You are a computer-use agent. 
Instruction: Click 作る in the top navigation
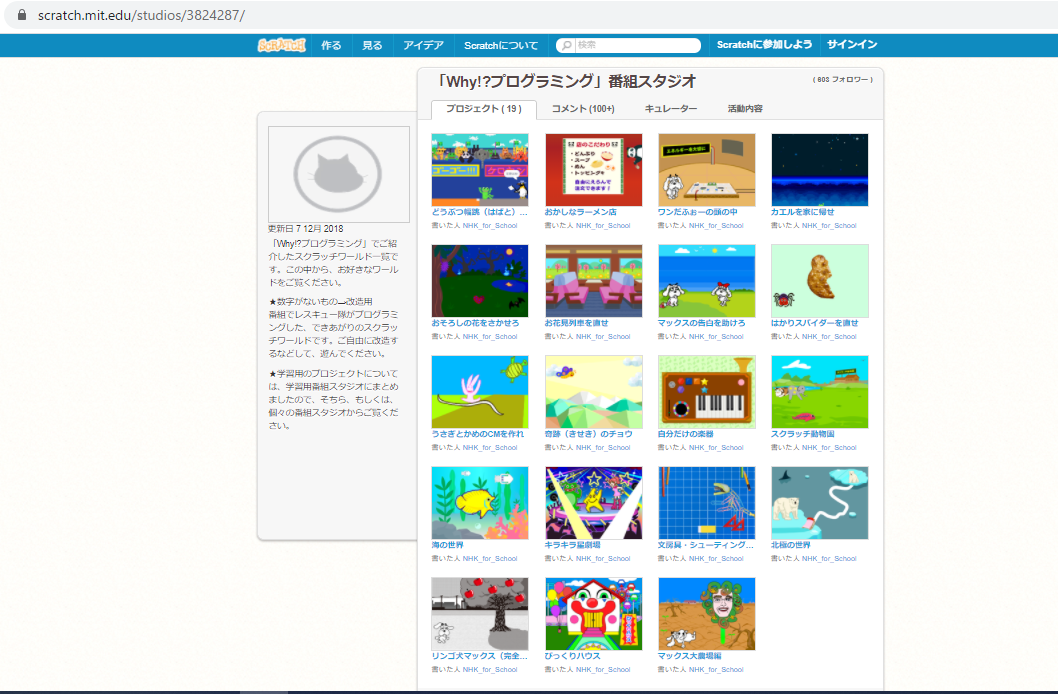click(331, 45)
